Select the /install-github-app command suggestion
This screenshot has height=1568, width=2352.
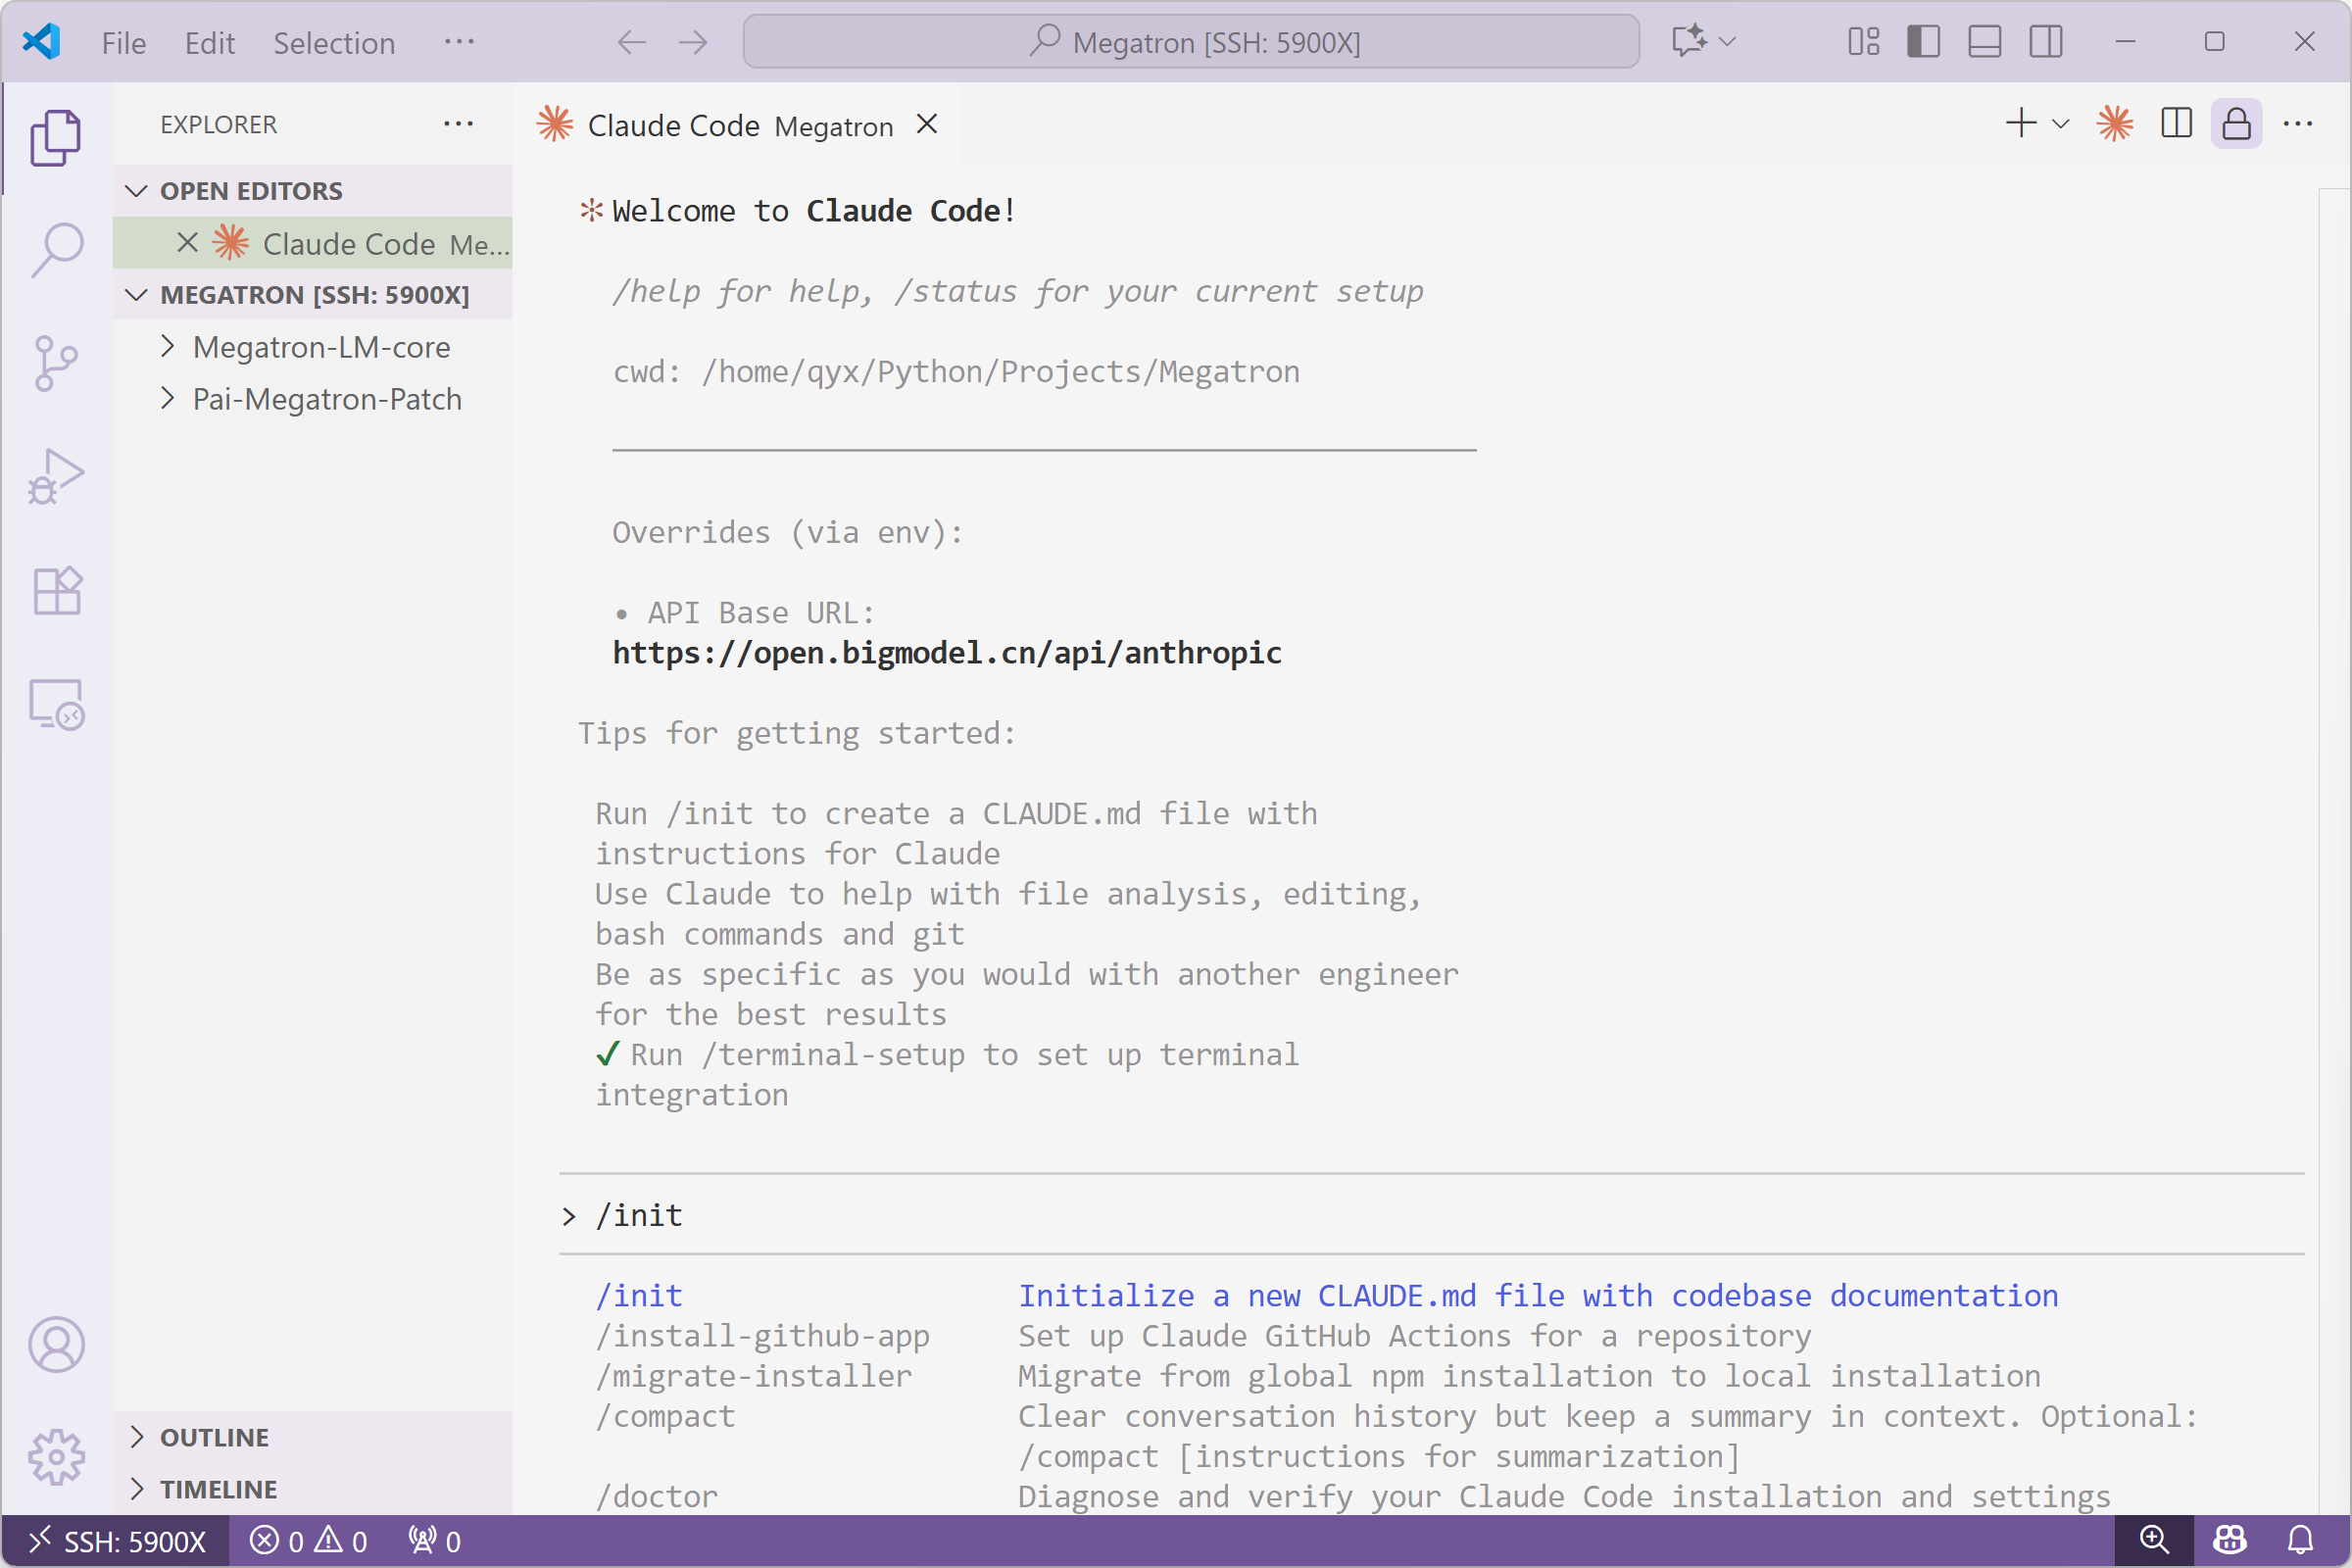[1203, 1335]
